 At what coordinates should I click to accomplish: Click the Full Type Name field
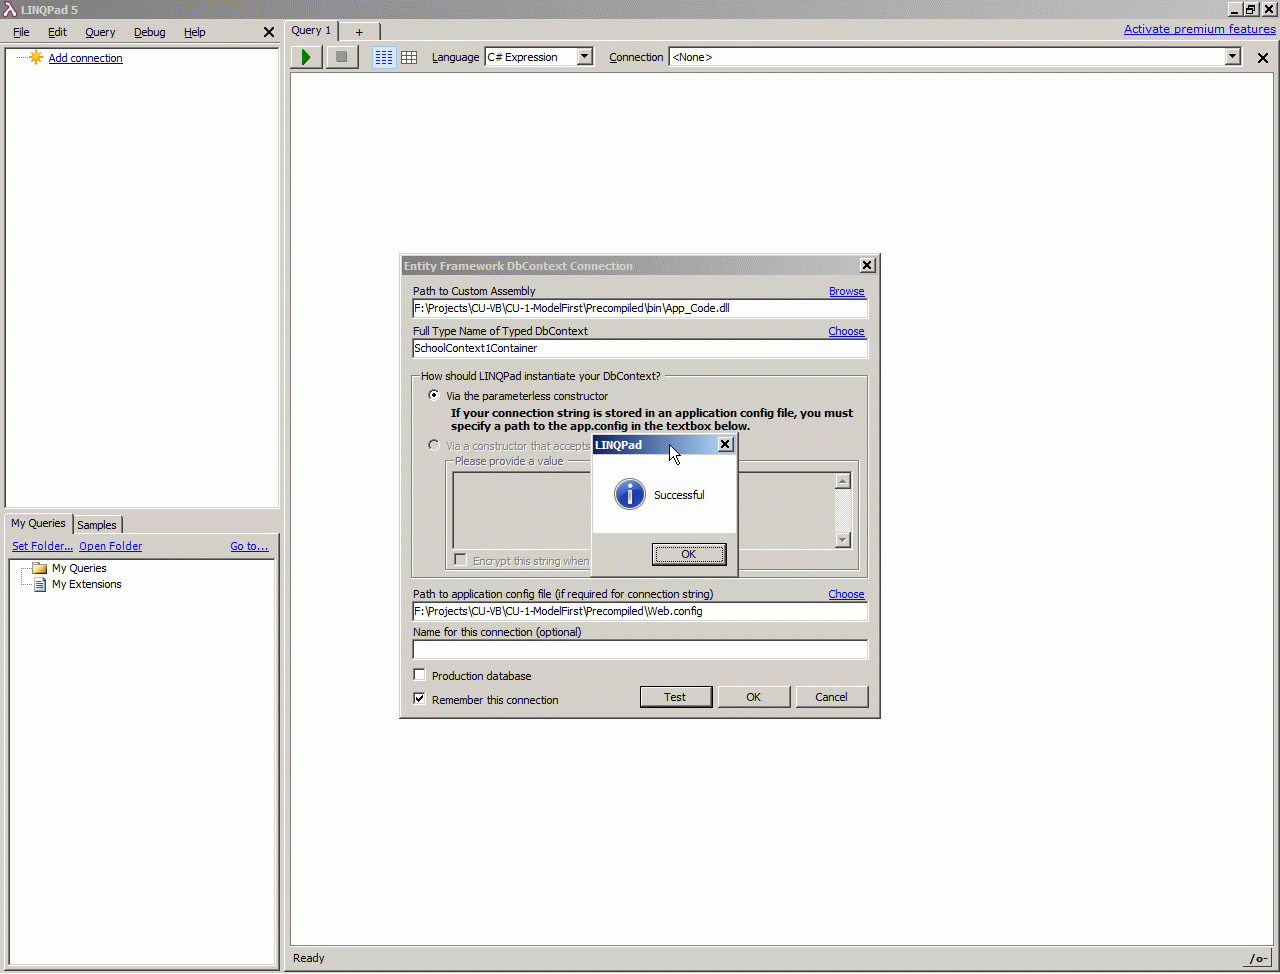(x=640, y=348)
